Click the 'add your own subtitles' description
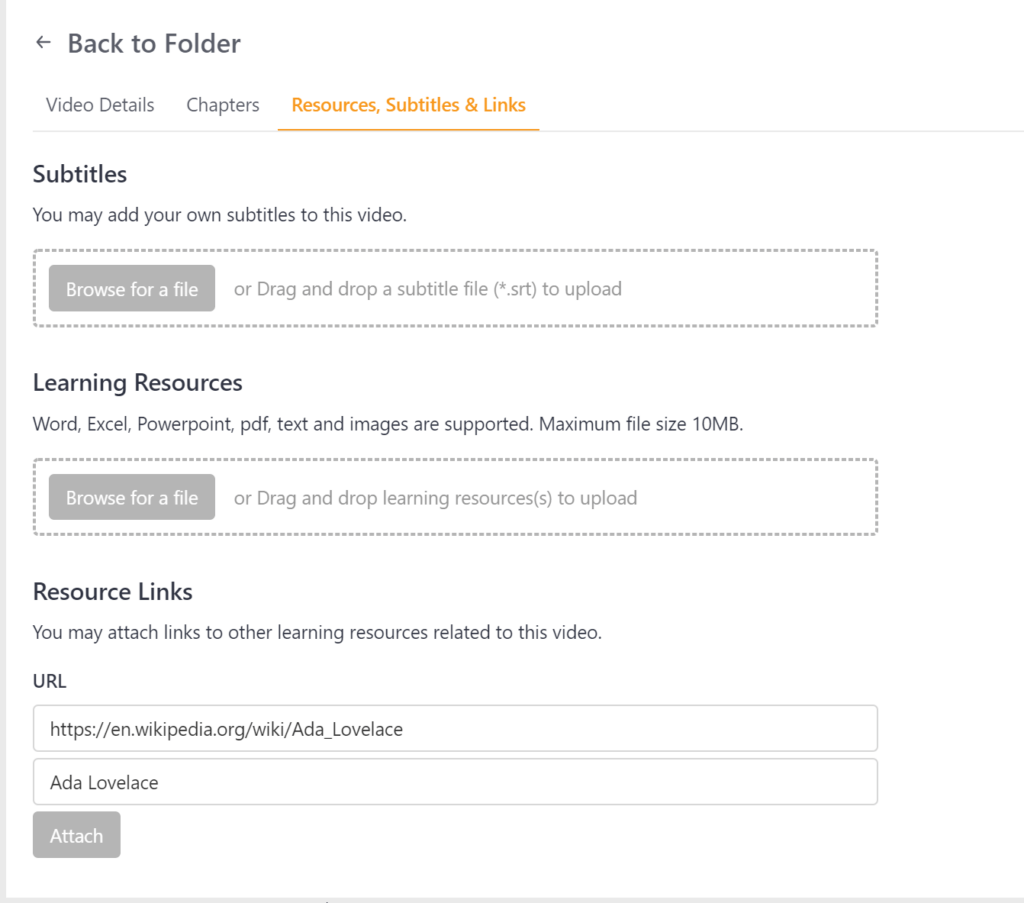 tap(219, 215)
